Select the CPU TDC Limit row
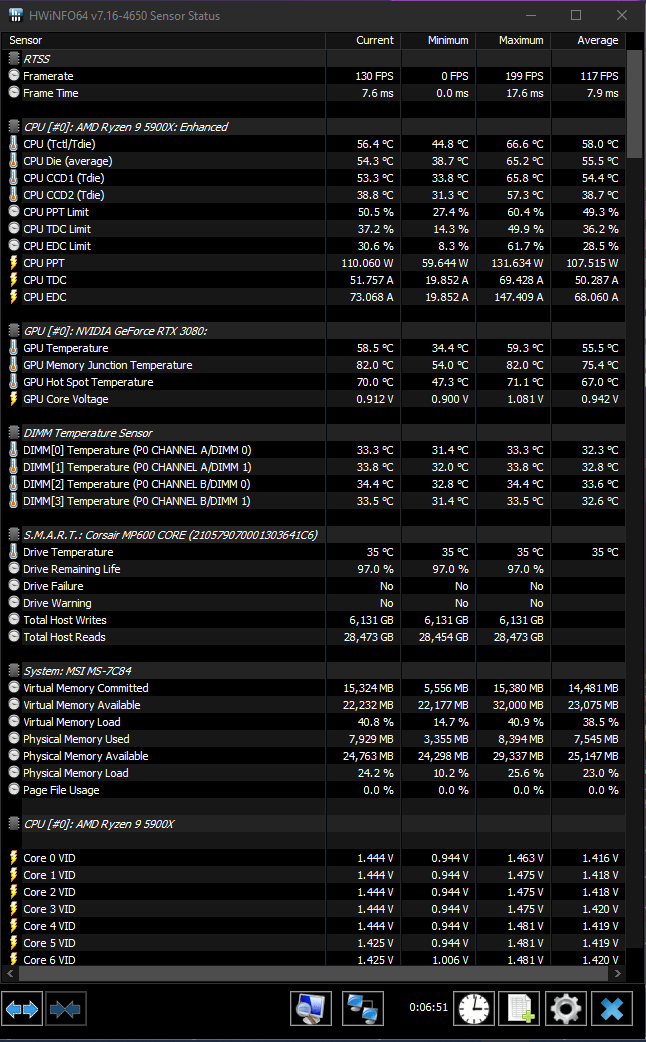 (x=314, y=229)
